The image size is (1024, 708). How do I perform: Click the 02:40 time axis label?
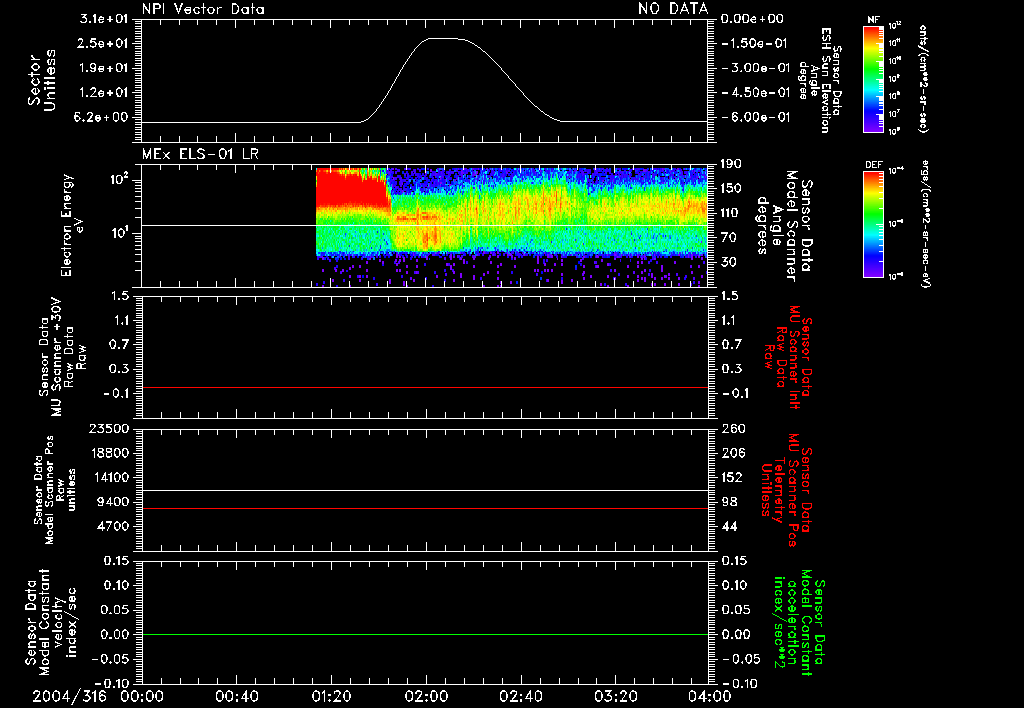[520, 696]
